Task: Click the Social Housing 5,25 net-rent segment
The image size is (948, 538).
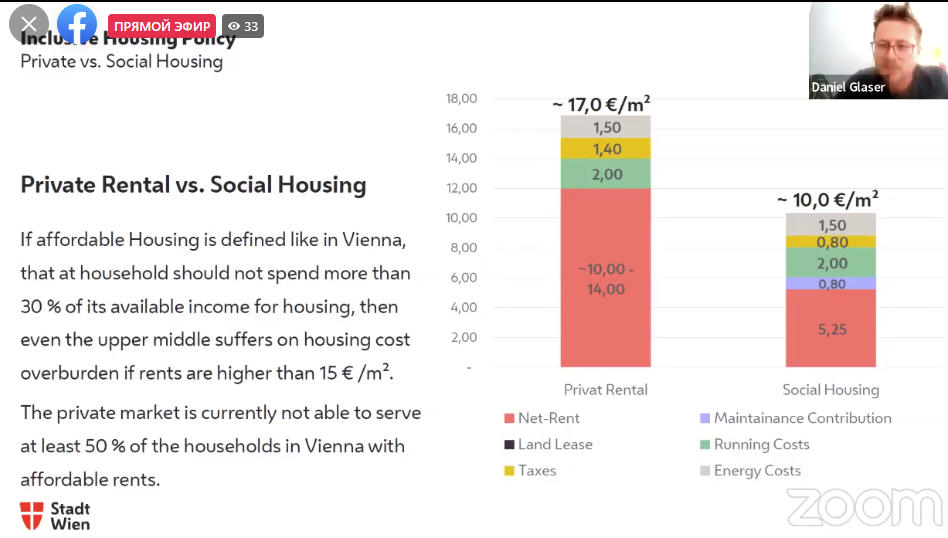Action: click(830, 329)
